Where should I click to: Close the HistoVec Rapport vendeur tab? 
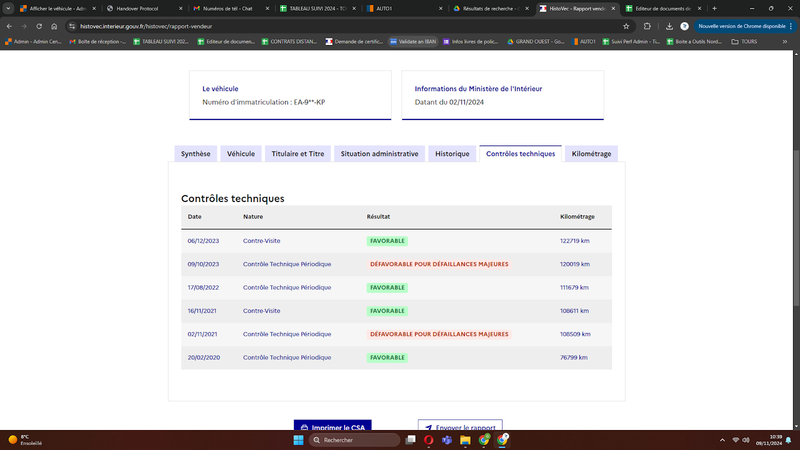coord(613,8)
